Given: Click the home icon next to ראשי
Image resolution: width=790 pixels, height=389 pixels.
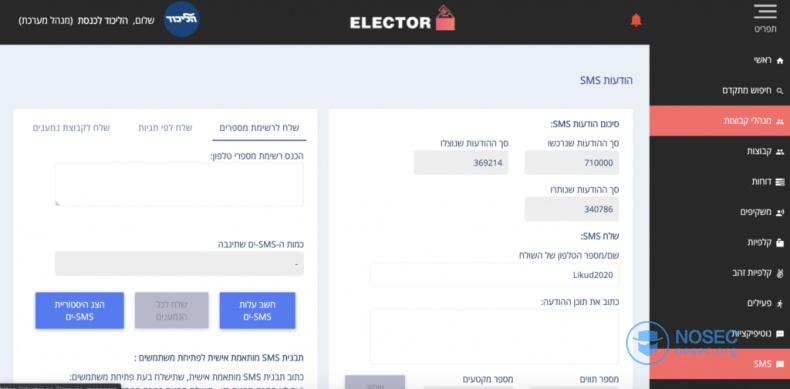Looking at the screenshot, I should click(780, 60).
